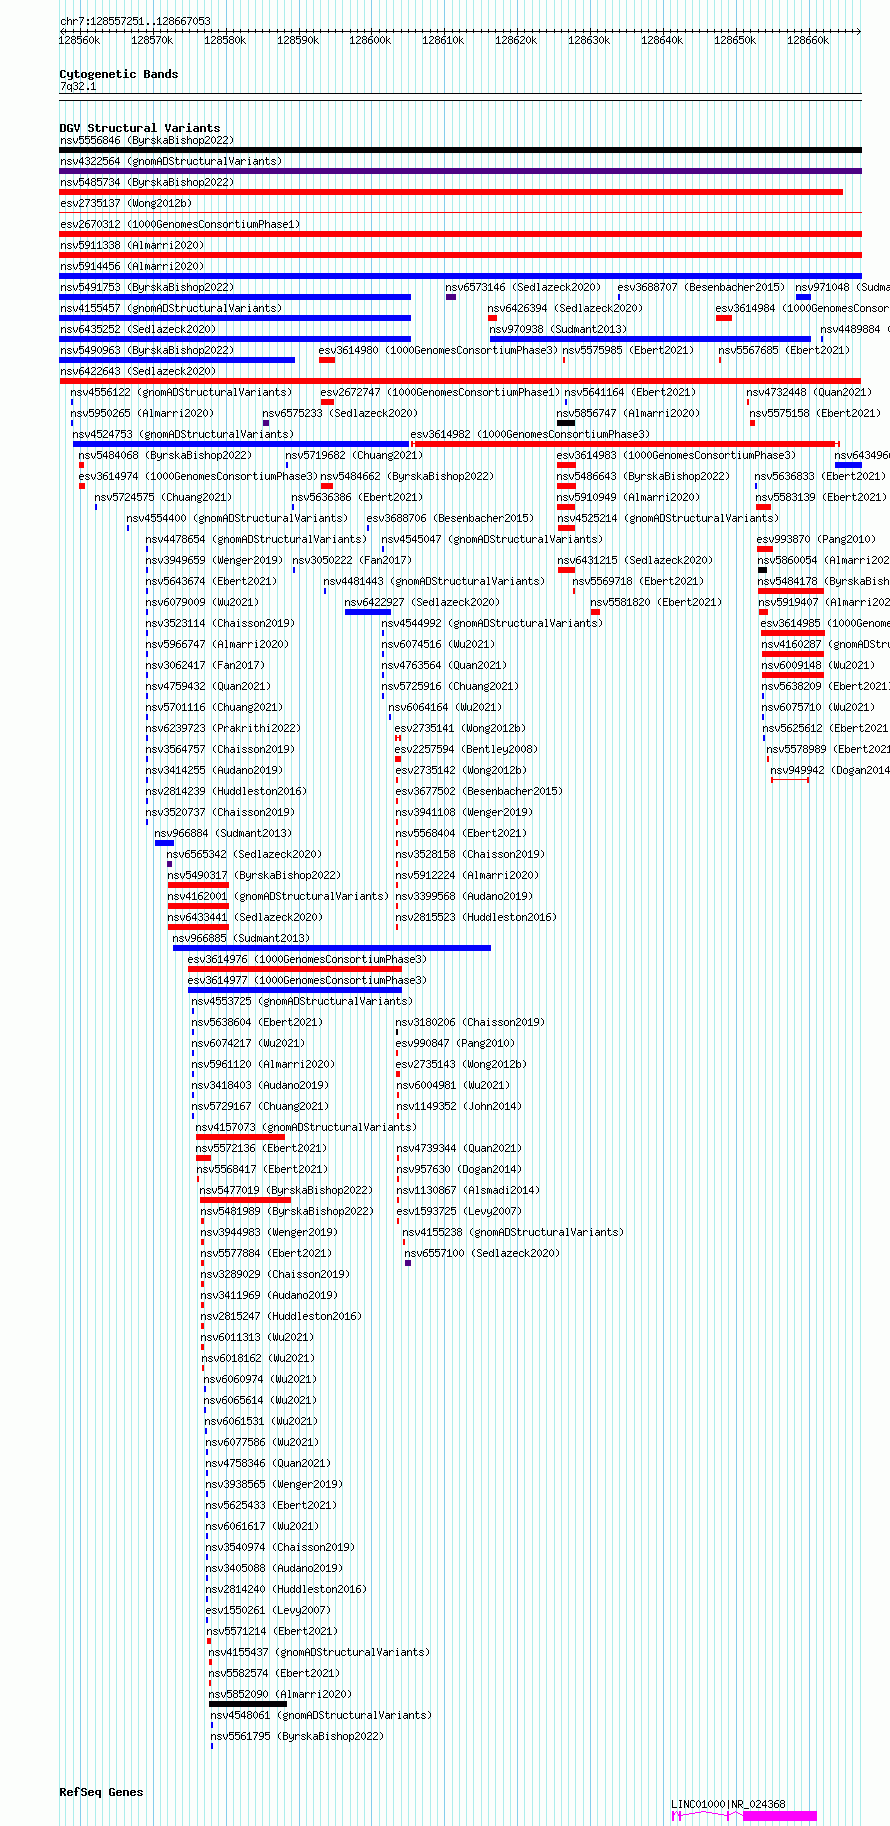Open esv1593725 (Levy2007) label

tap(459, 1212)
